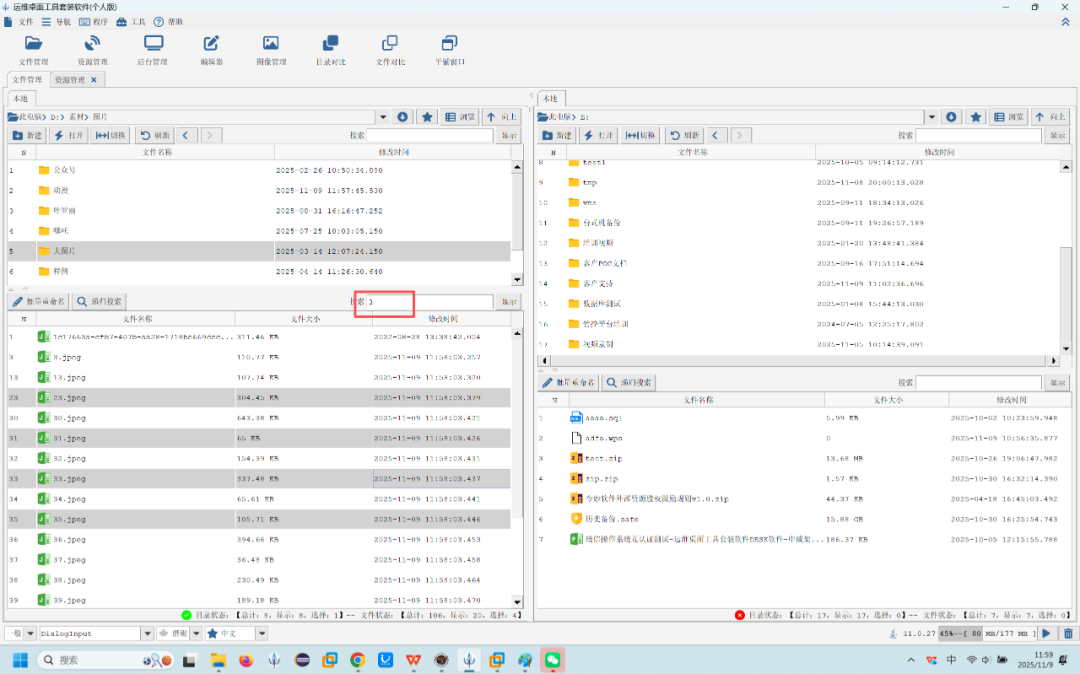
Task: Open Firefox from the taskbar
Action: pyautogui.click(x=246, y=660)
